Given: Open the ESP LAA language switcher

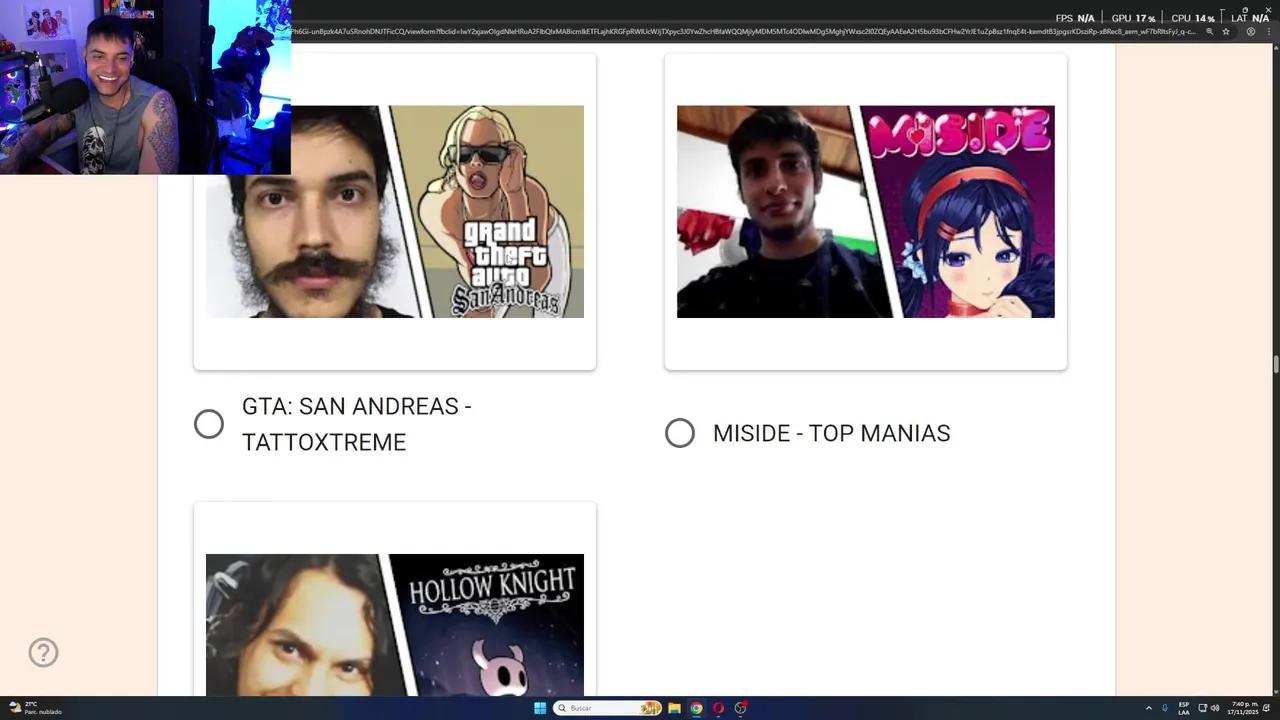Looking at the screenshot, I should 1184,708.
